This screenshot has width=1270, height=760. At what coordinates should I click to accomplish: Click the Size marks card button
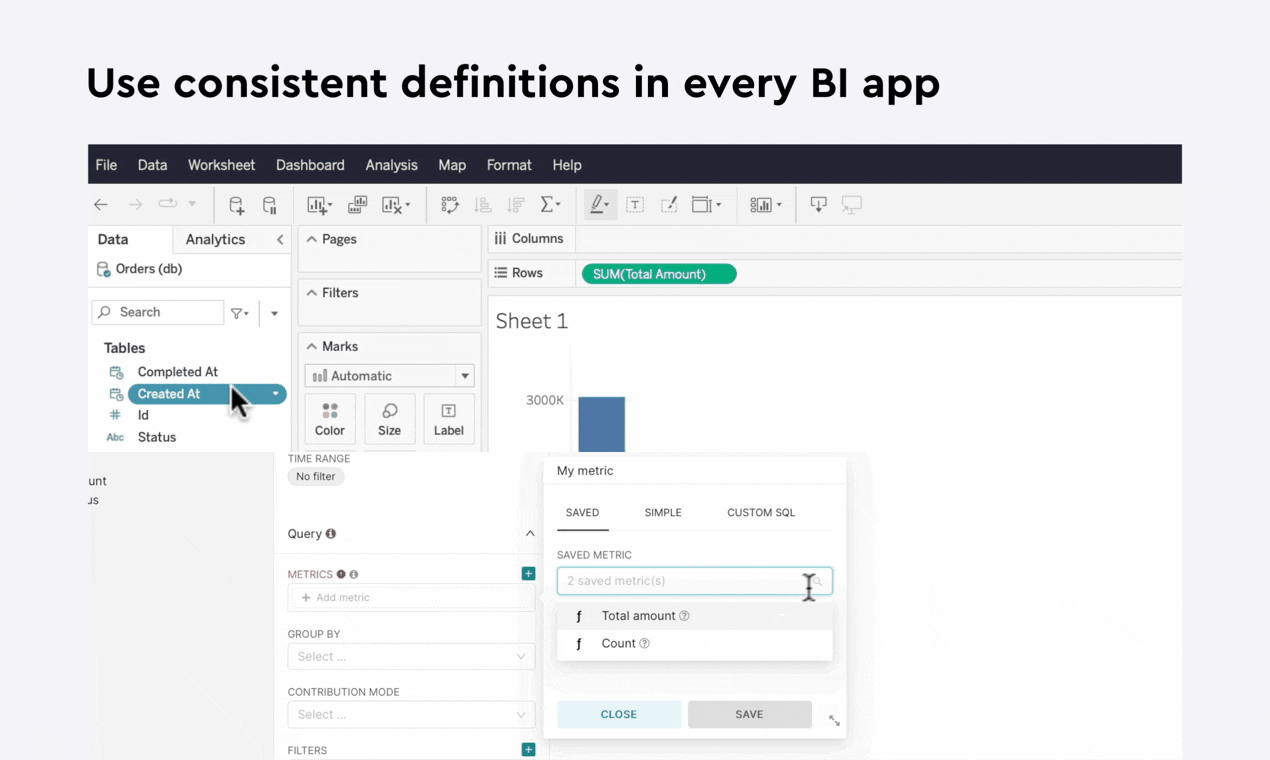coord(390,419)
